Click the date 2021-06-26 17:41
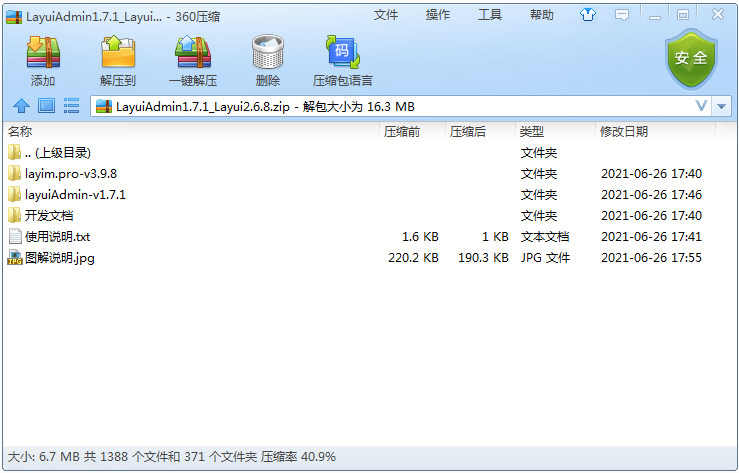 (x=651, y=236)
